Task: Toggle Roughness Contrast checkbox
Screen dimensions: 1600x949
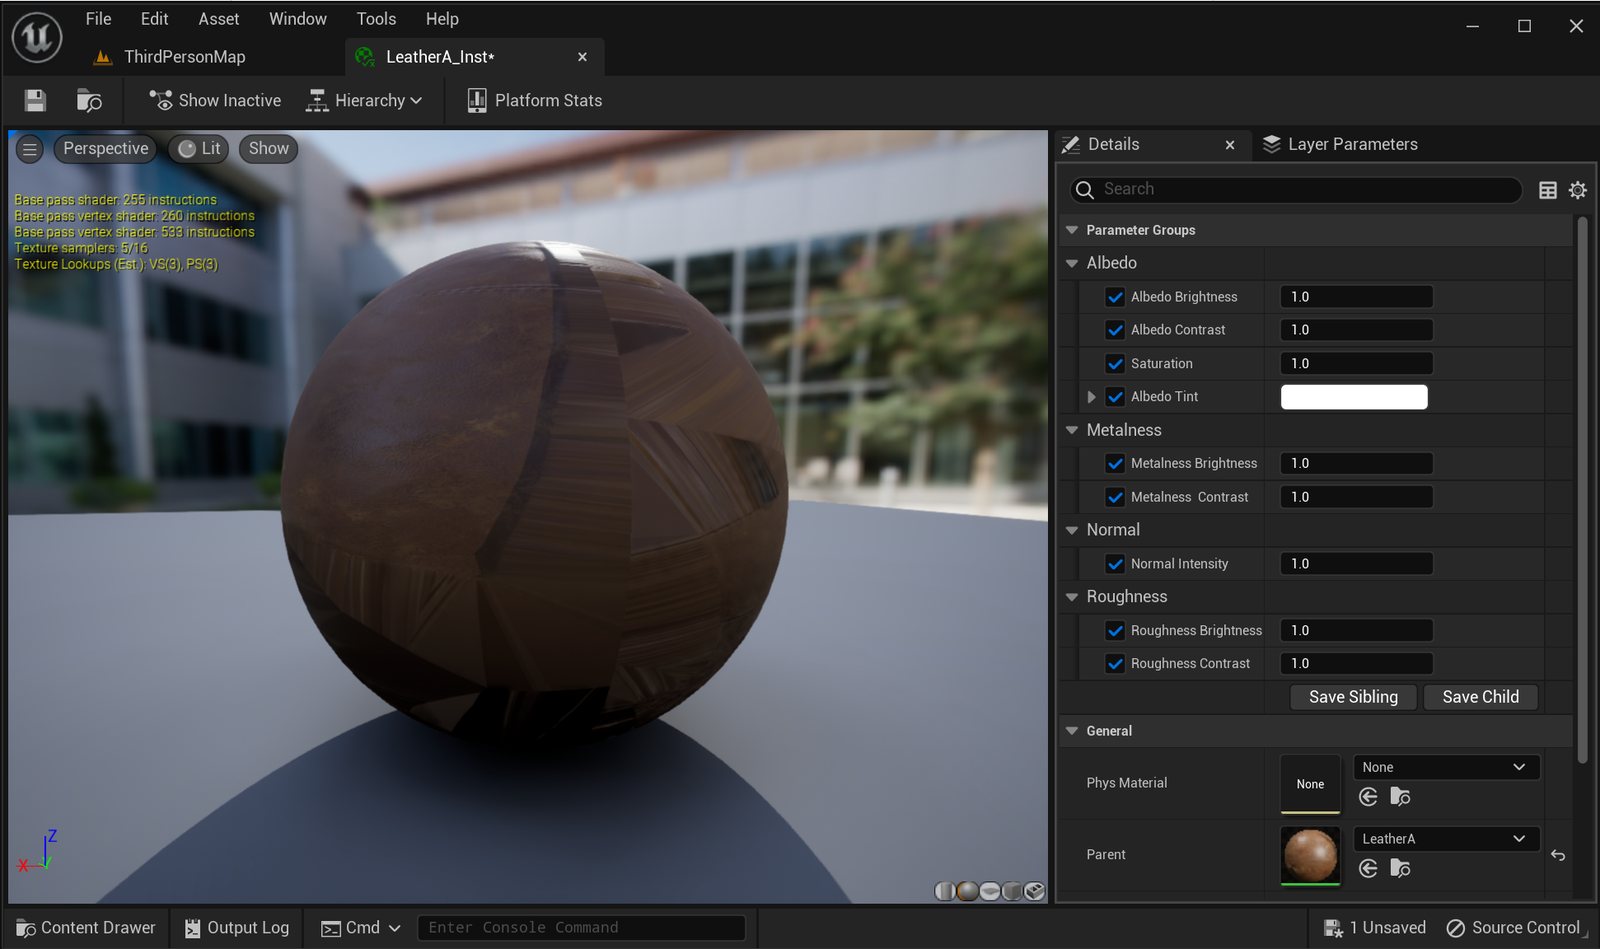Action: [x=1115, y=664]
